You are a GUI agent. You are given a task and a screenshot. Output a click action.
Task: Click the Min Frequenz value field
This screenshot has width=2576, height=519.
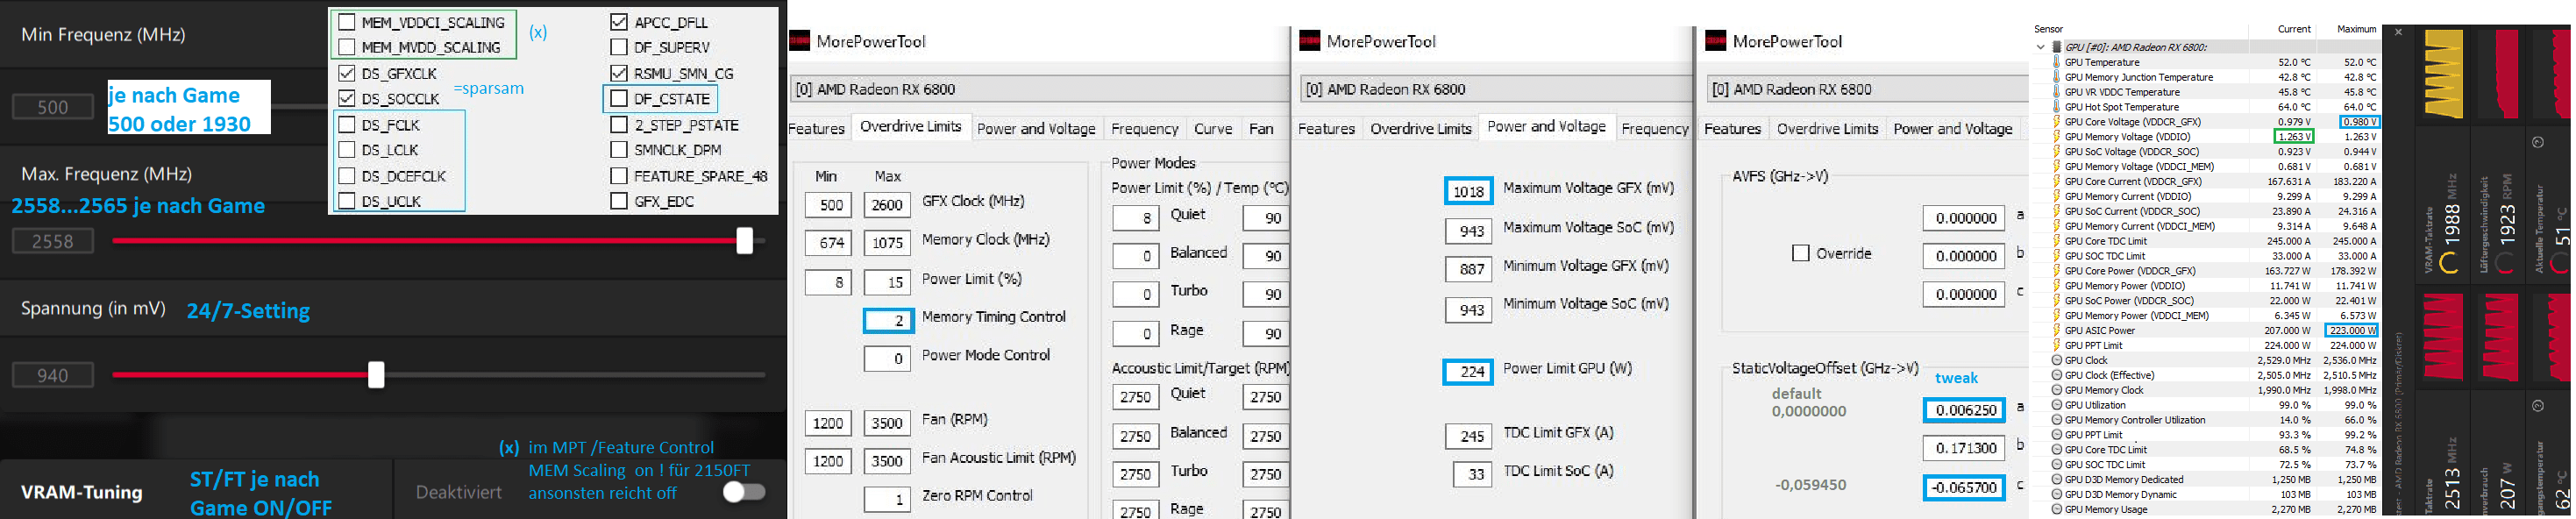pyautogui.click(x=53, y=106)
